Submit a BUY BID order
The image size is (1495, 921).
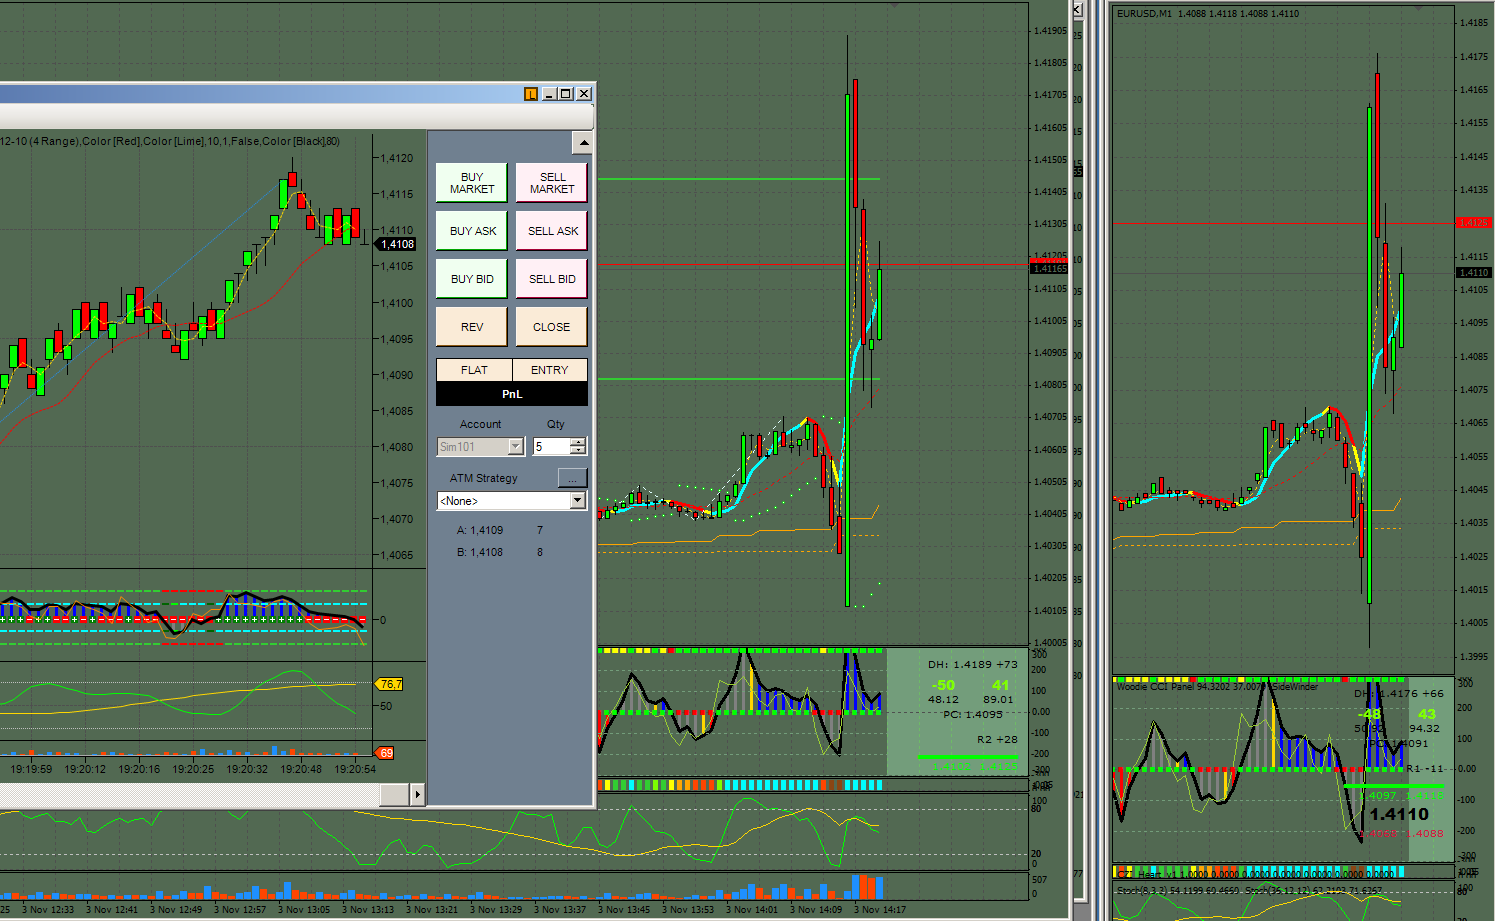click(472, 279)
